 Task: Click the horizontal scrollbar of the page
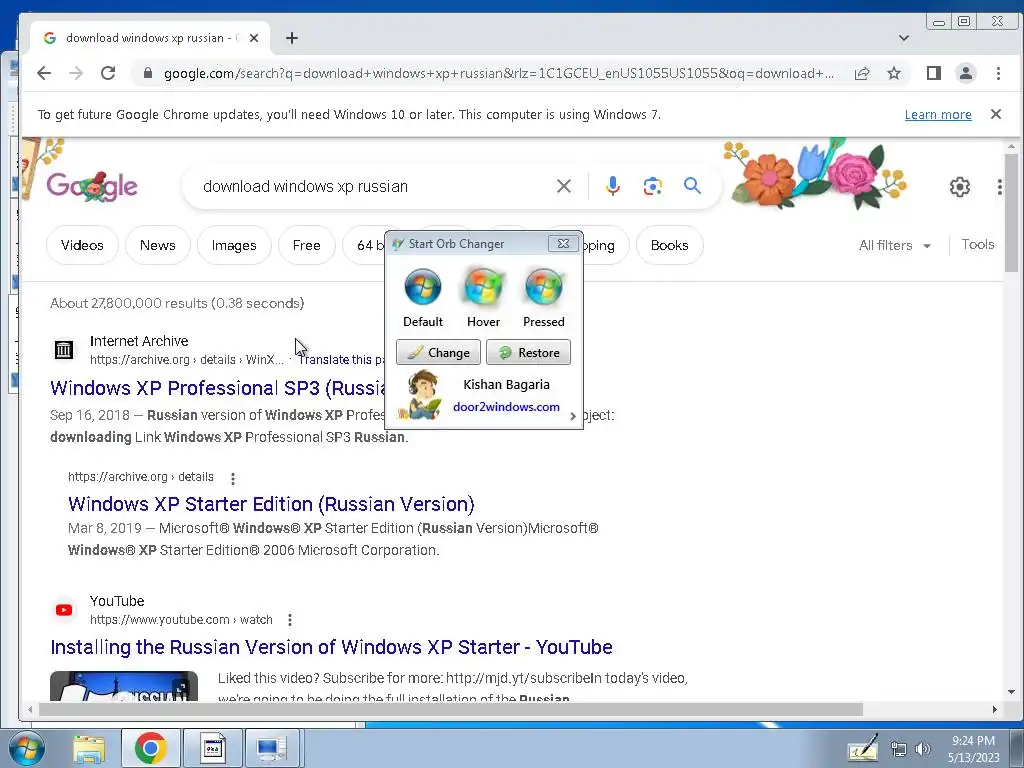point(451,709)
